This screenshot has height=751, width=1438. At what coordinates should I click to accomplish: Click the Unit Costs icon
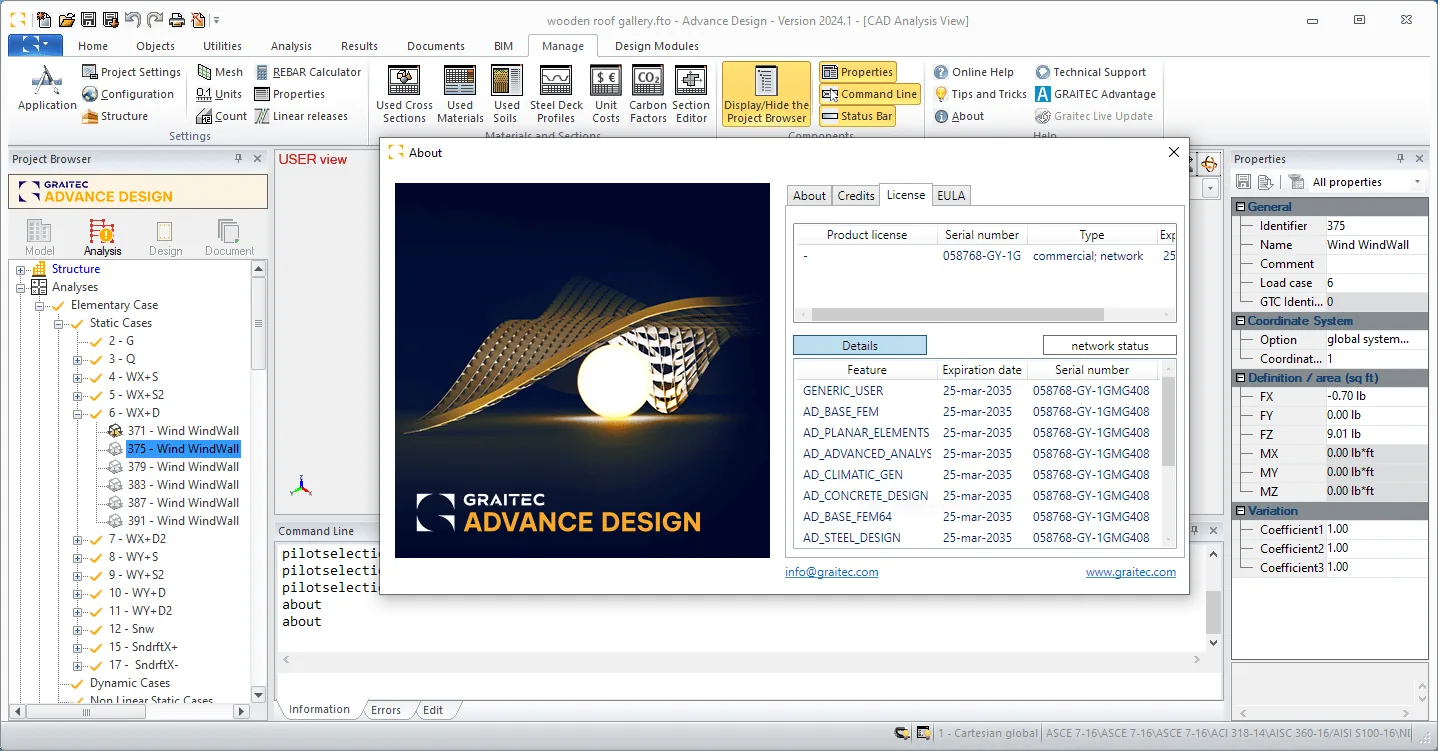(x=606, y=95)
